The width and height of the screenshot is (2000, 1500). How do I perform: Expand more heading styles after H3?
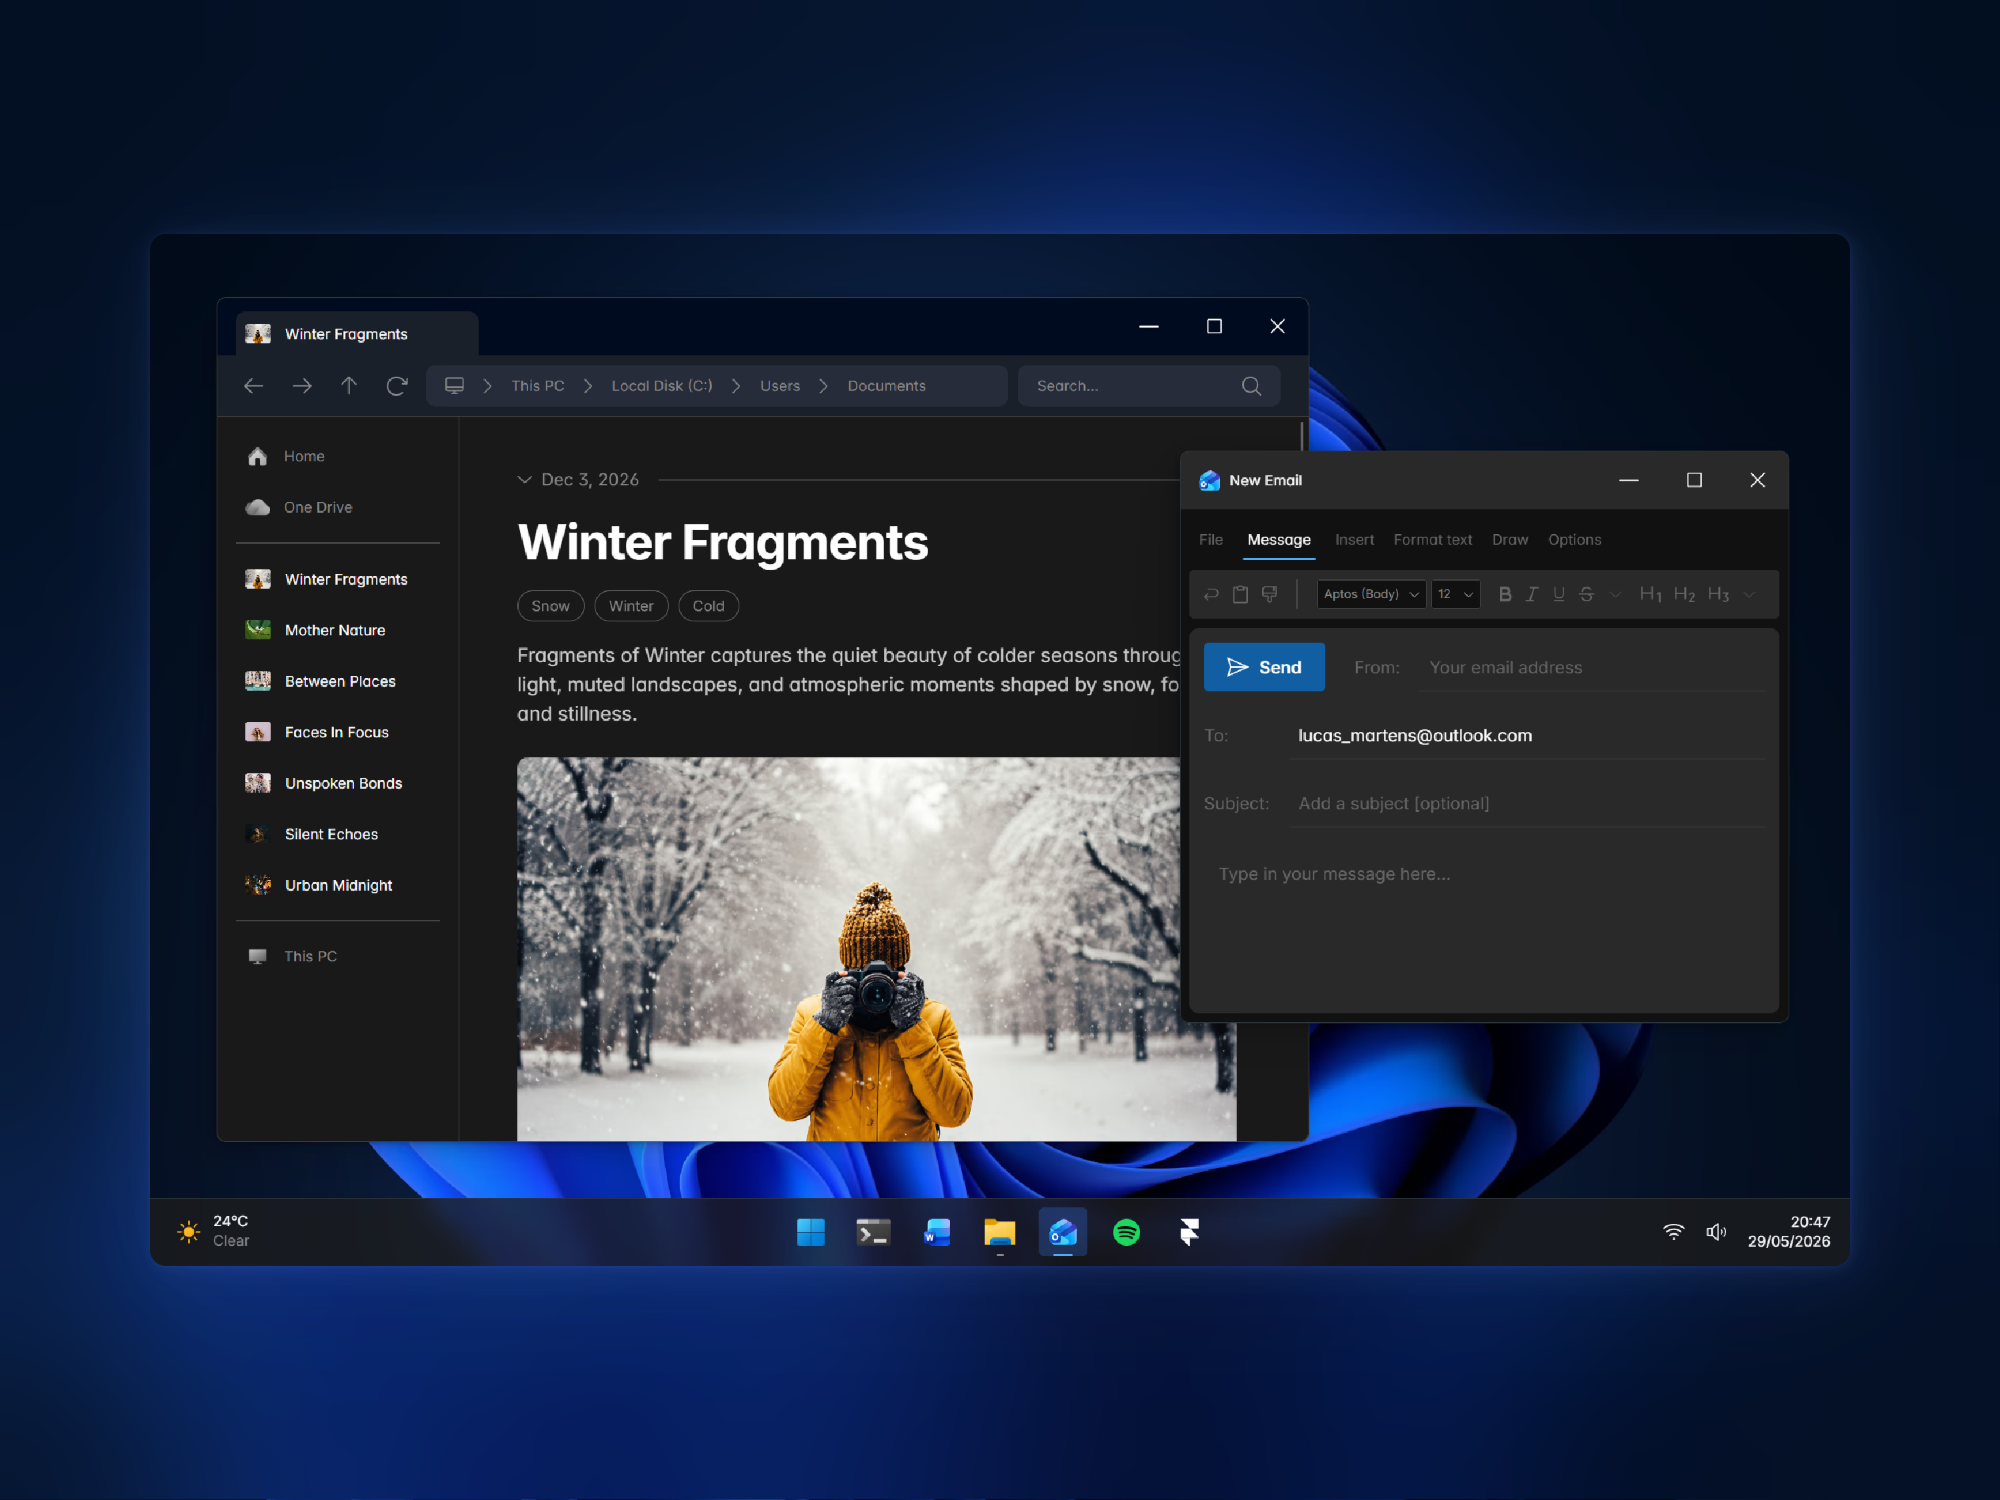click(1749, 594)
